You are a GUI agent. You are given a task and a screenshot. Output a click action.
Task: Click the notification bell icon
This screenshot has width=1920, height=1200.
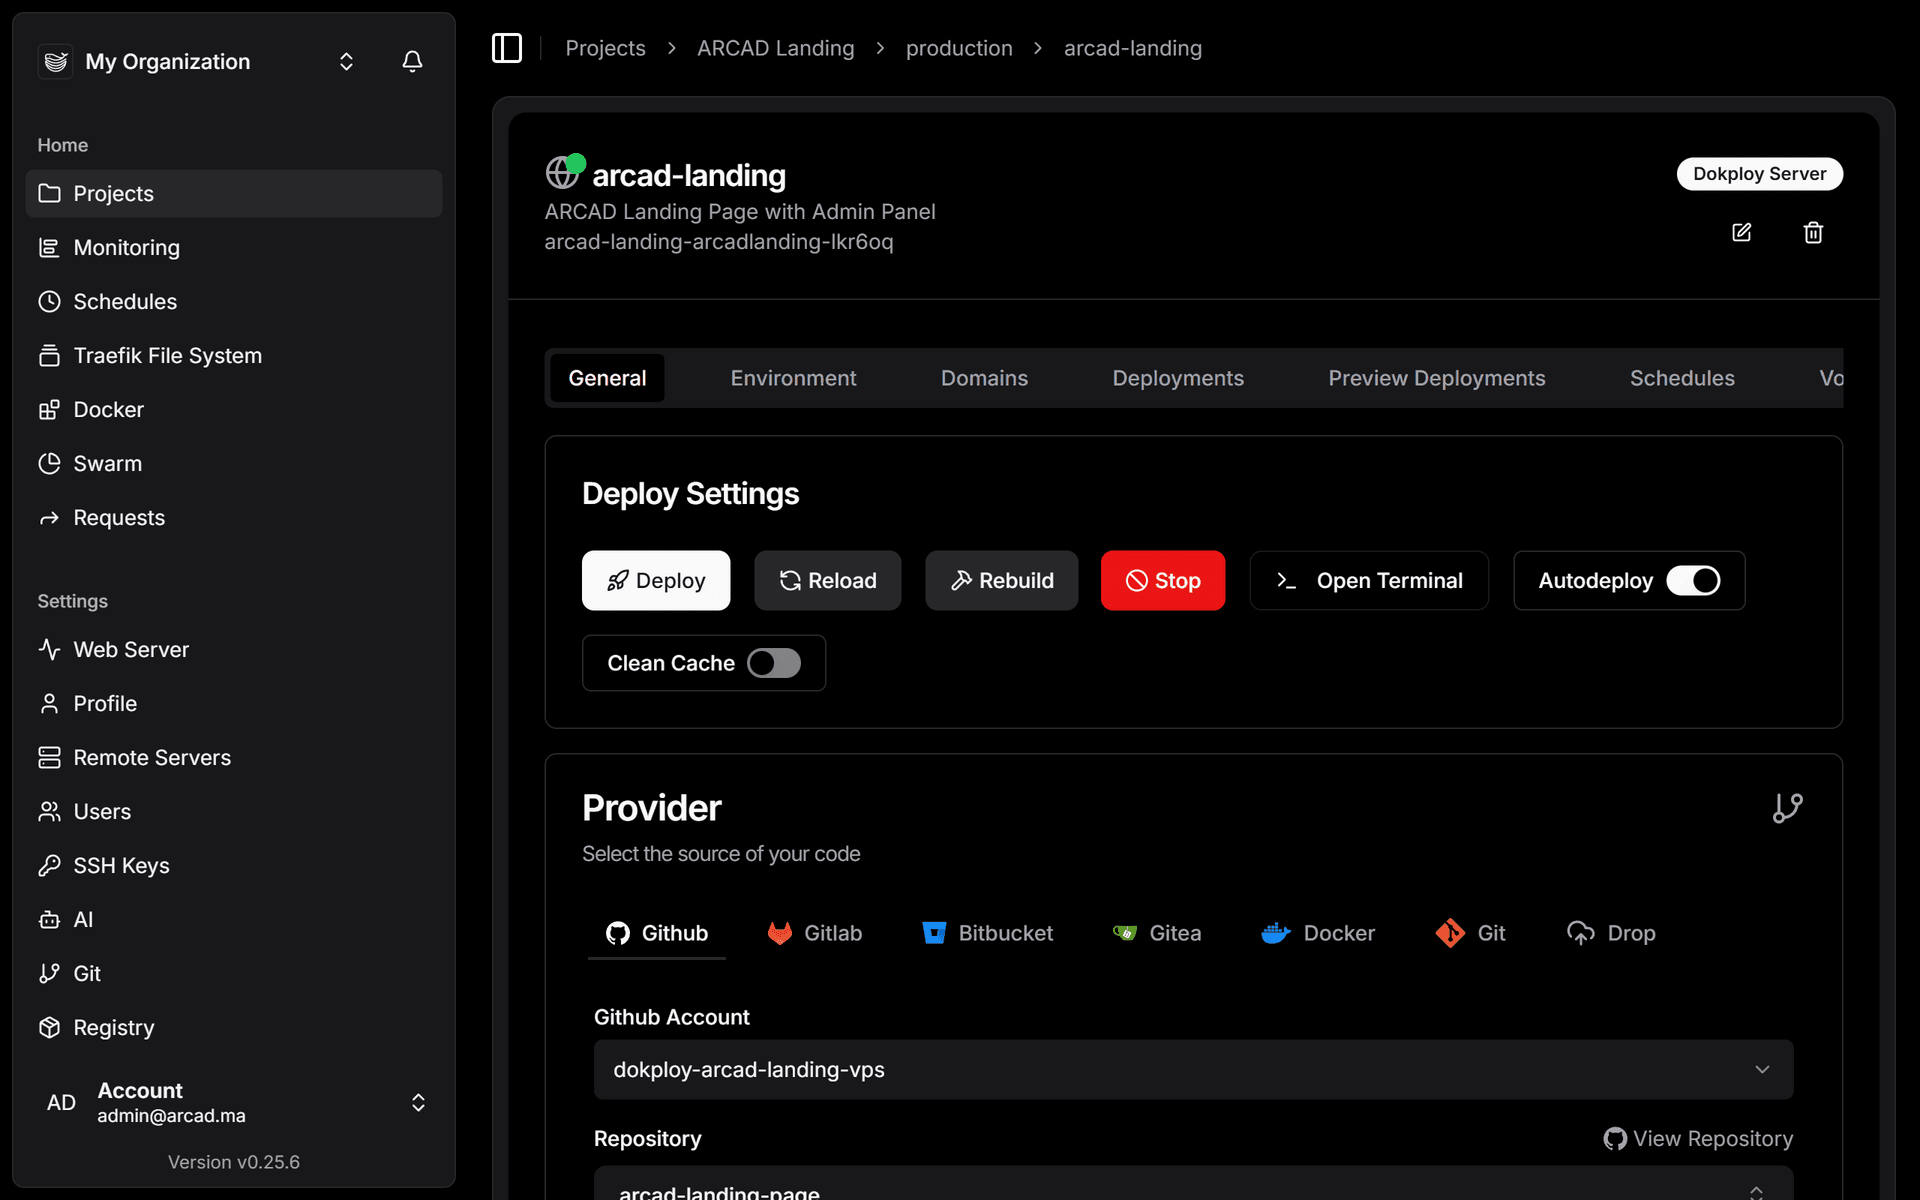point(412,62)
